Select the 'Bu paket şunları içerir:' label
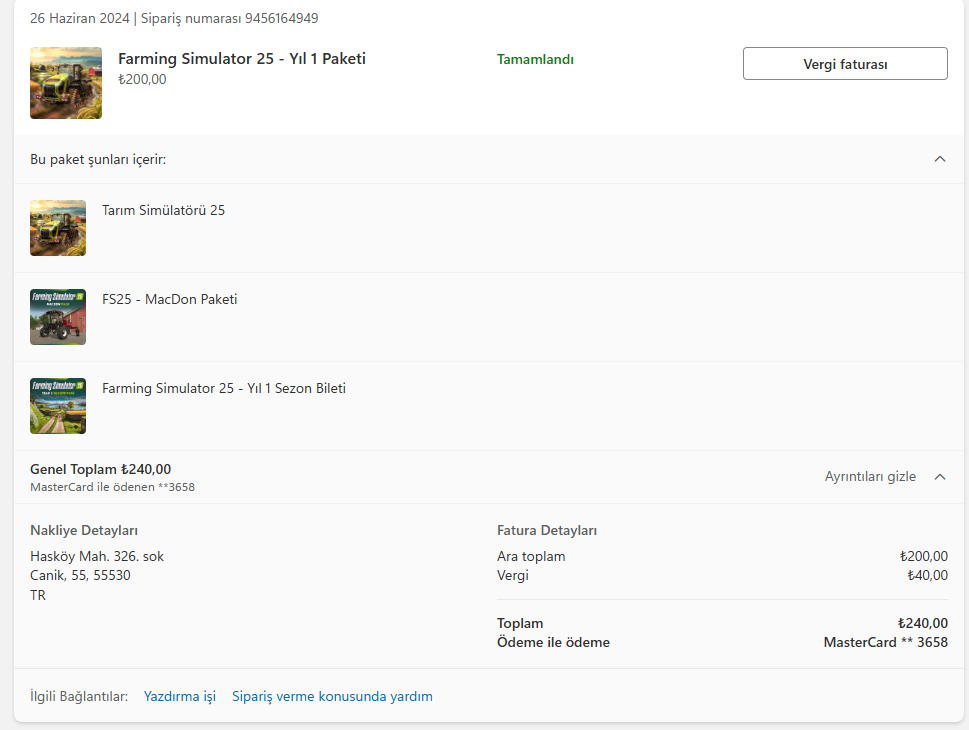The image size is (969, 730). [98, 159]
